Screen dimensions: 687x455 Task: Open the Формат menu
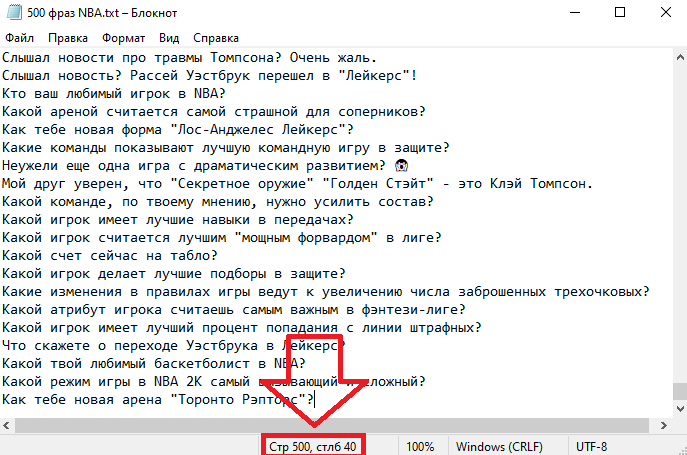pyautogui.click(x=123, y=38)
